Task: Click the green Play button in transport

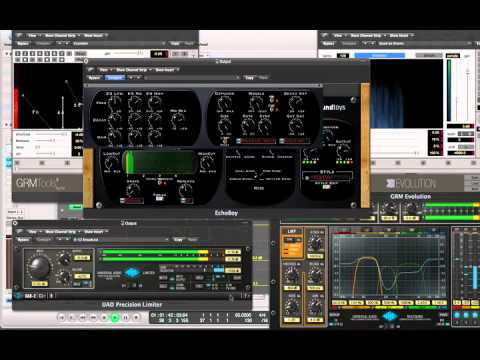Action: tap(115, 318)
